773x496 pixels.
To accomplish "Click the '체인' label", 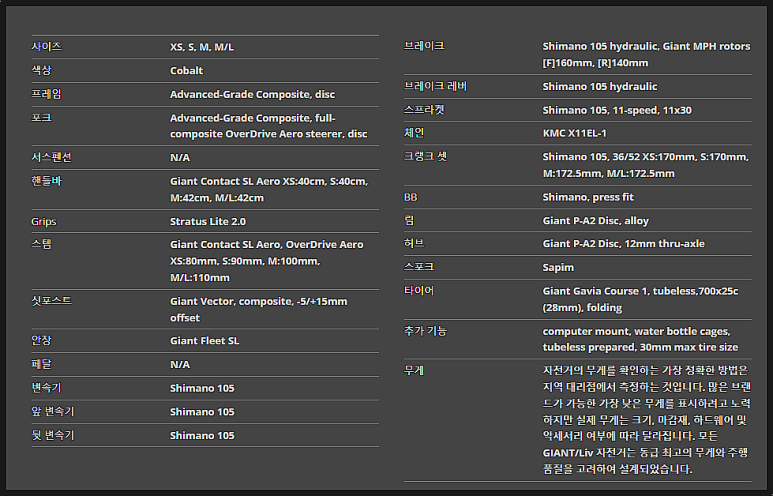I will 414,133.
